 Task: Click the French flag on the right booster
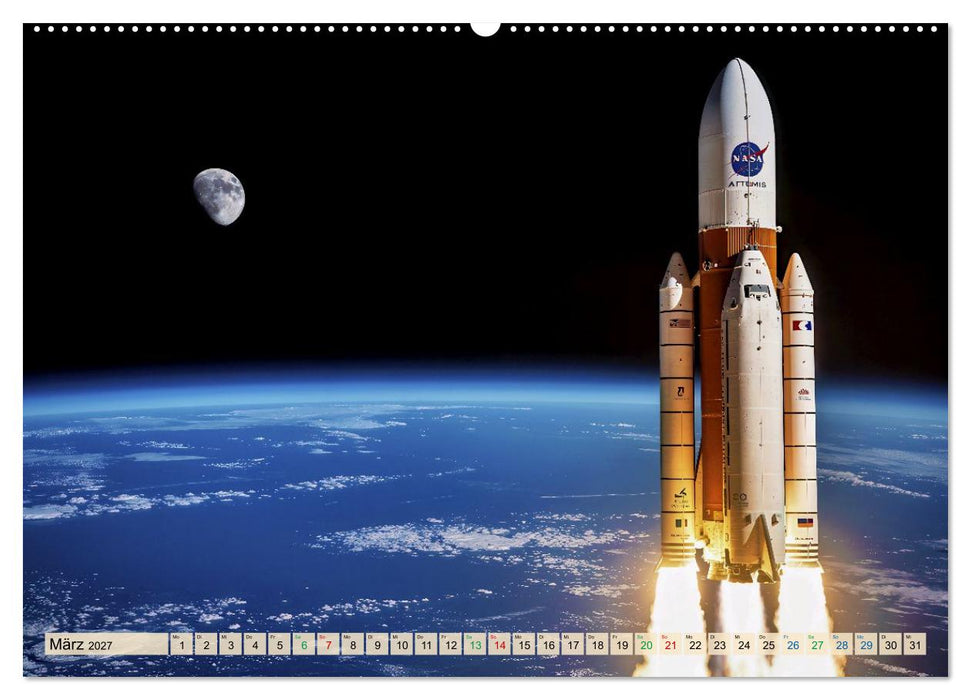pyautogui.click(x=801, y=325)
